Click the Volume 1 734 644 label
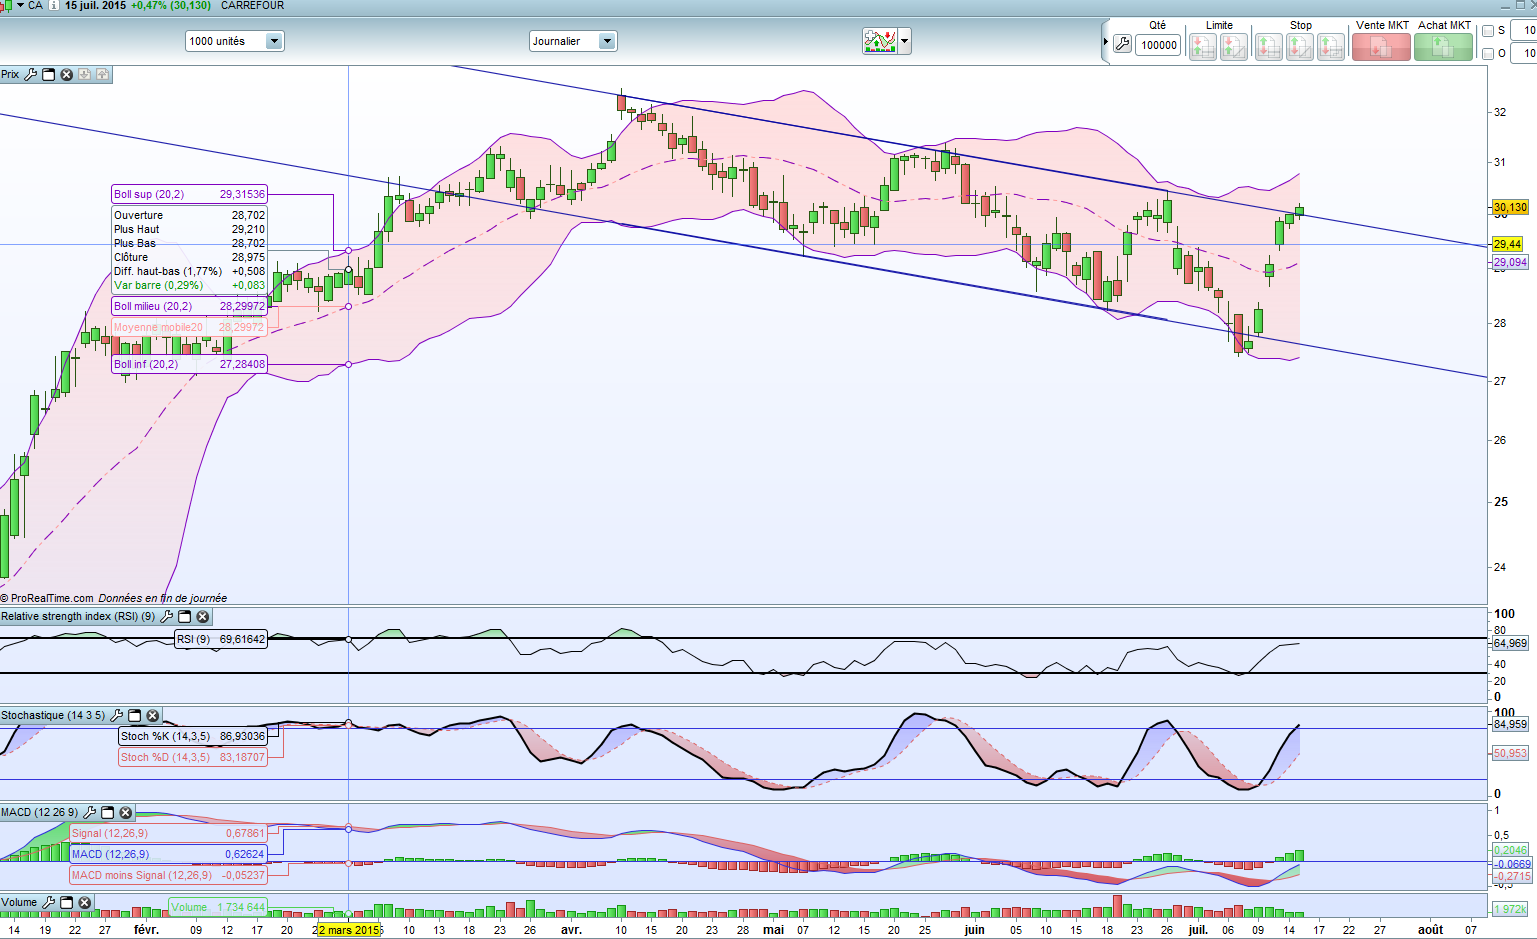Image resolution: width=1537 pixels, height=939 pixels. [217, 907]
